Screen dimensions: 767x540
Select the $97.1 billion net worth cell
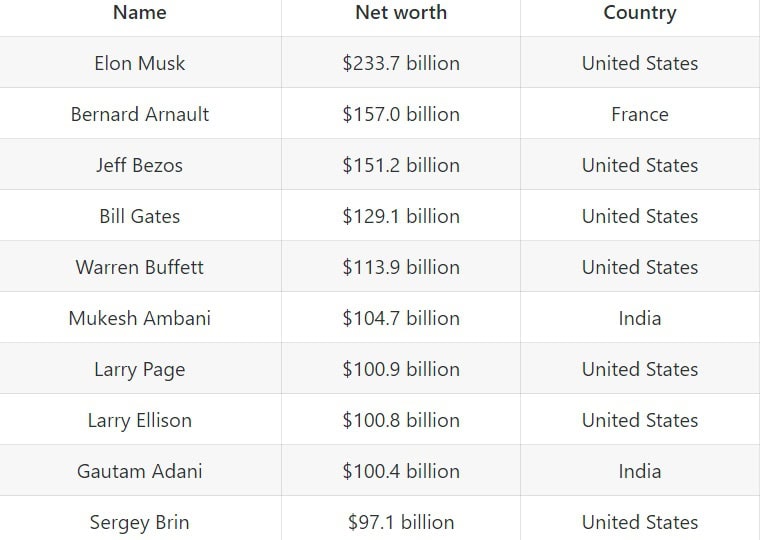pos(401,522)
